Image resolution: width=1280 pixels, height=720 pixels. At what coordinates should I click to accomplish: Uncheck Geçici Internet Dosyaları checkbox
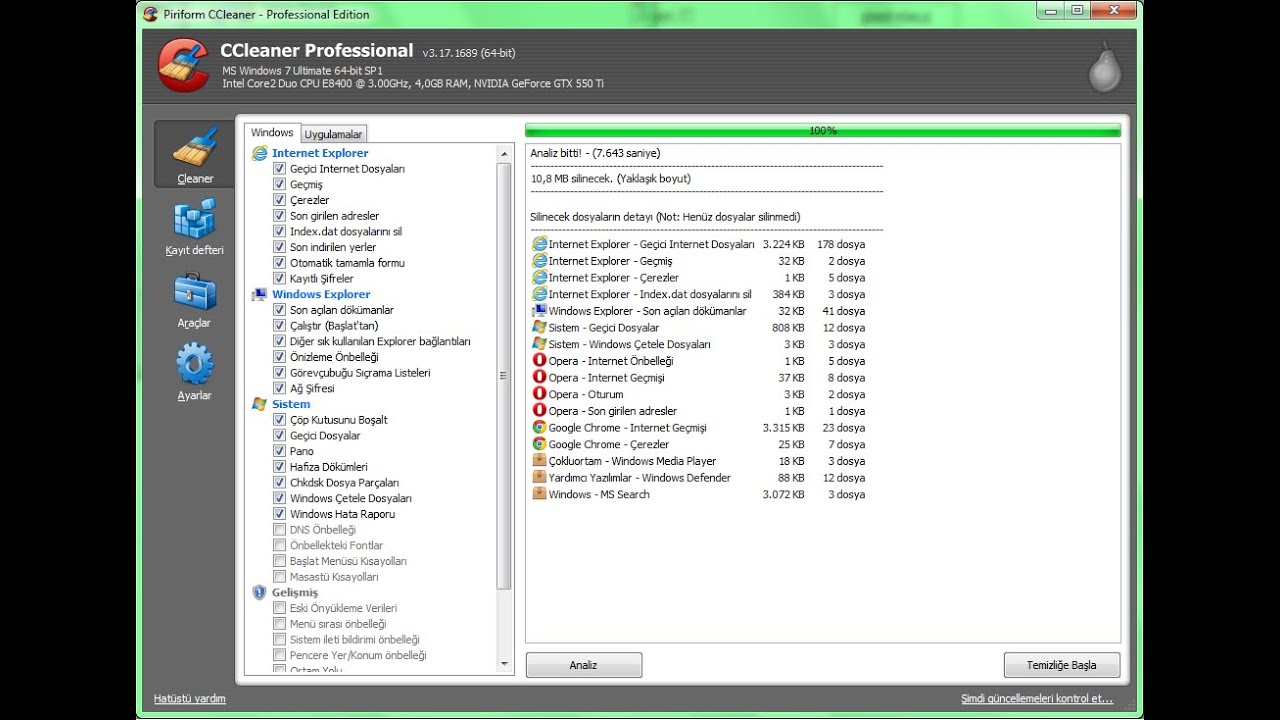280,169
